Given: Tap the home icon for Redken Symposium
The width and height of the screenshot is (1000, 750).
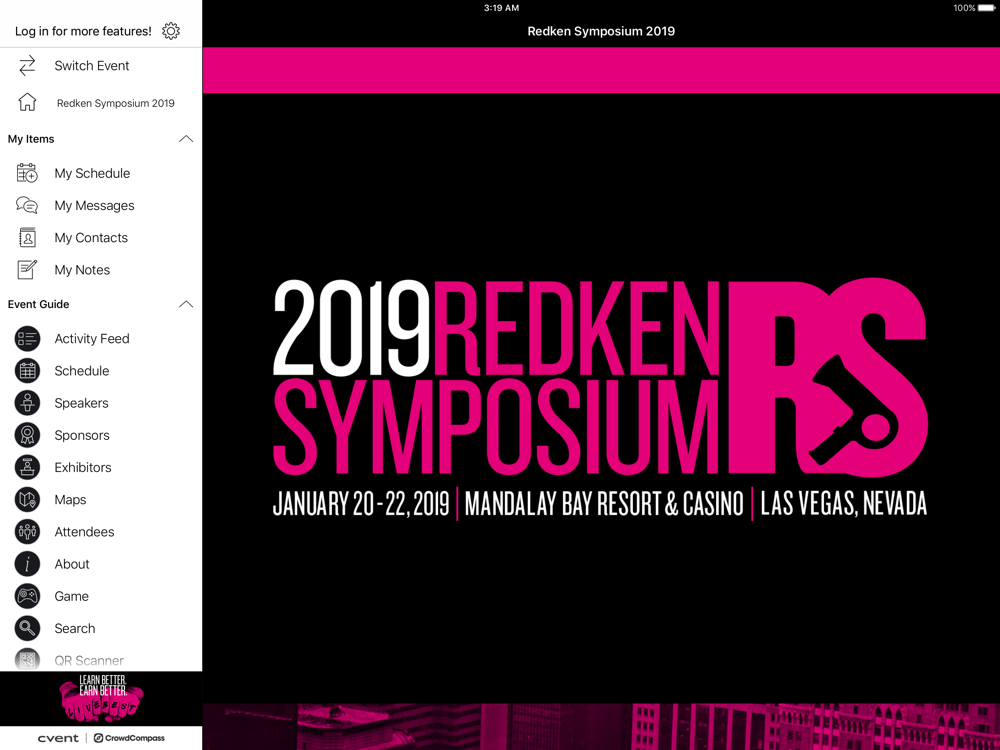Looking at the screenshot, I should [x=27, y=103].
